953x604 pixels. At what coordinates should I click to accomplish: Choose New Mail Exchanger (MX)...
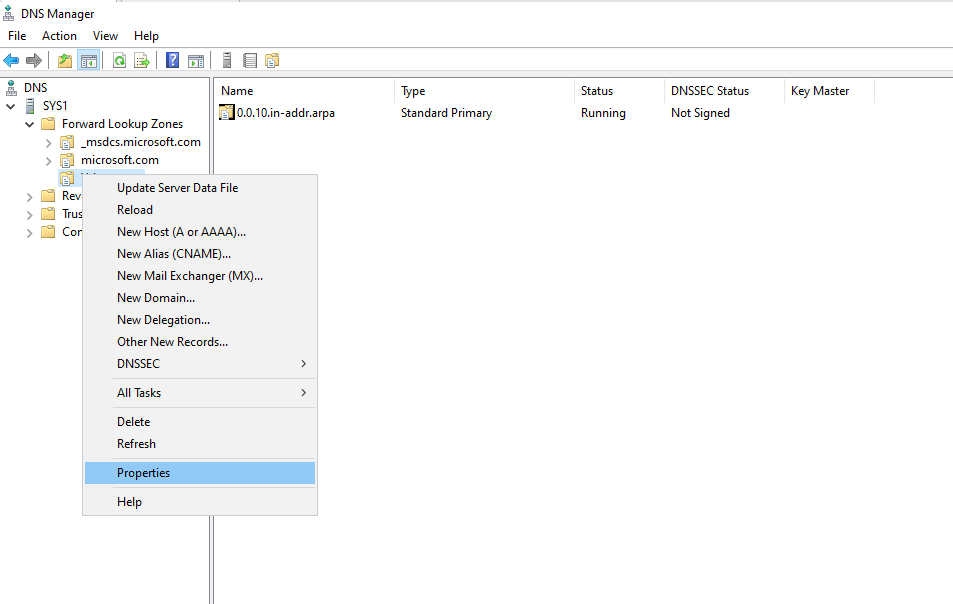[200, 276]
